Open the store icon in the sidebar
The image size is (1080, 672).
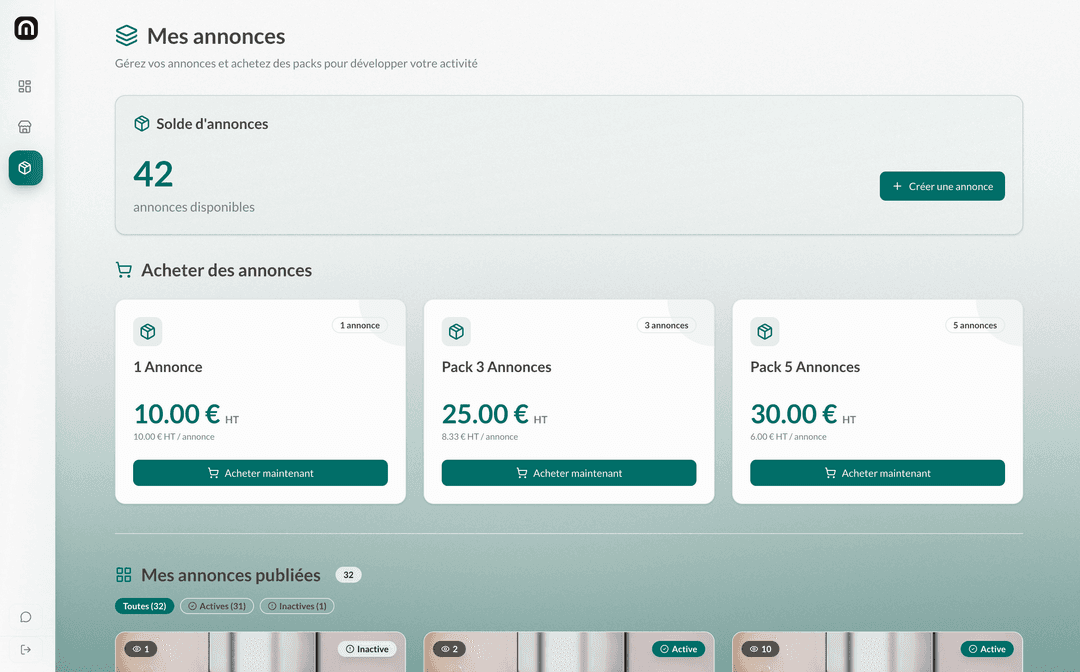tap(25, 127)
